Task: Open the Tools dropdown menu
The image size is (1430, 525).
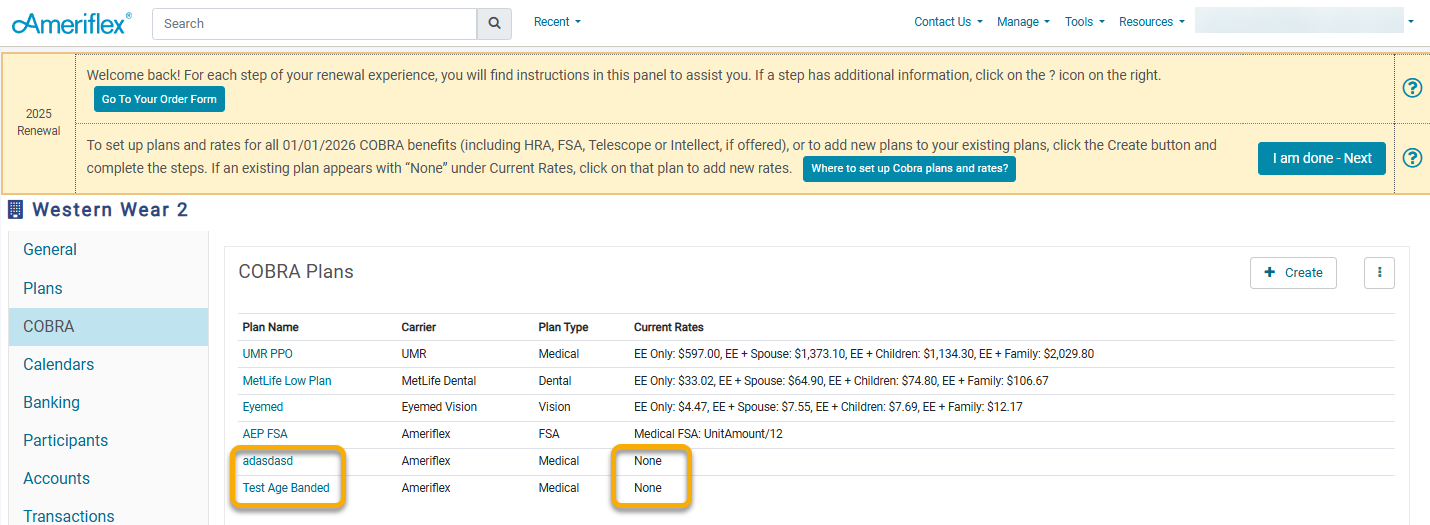Action: pos(1084,22)
